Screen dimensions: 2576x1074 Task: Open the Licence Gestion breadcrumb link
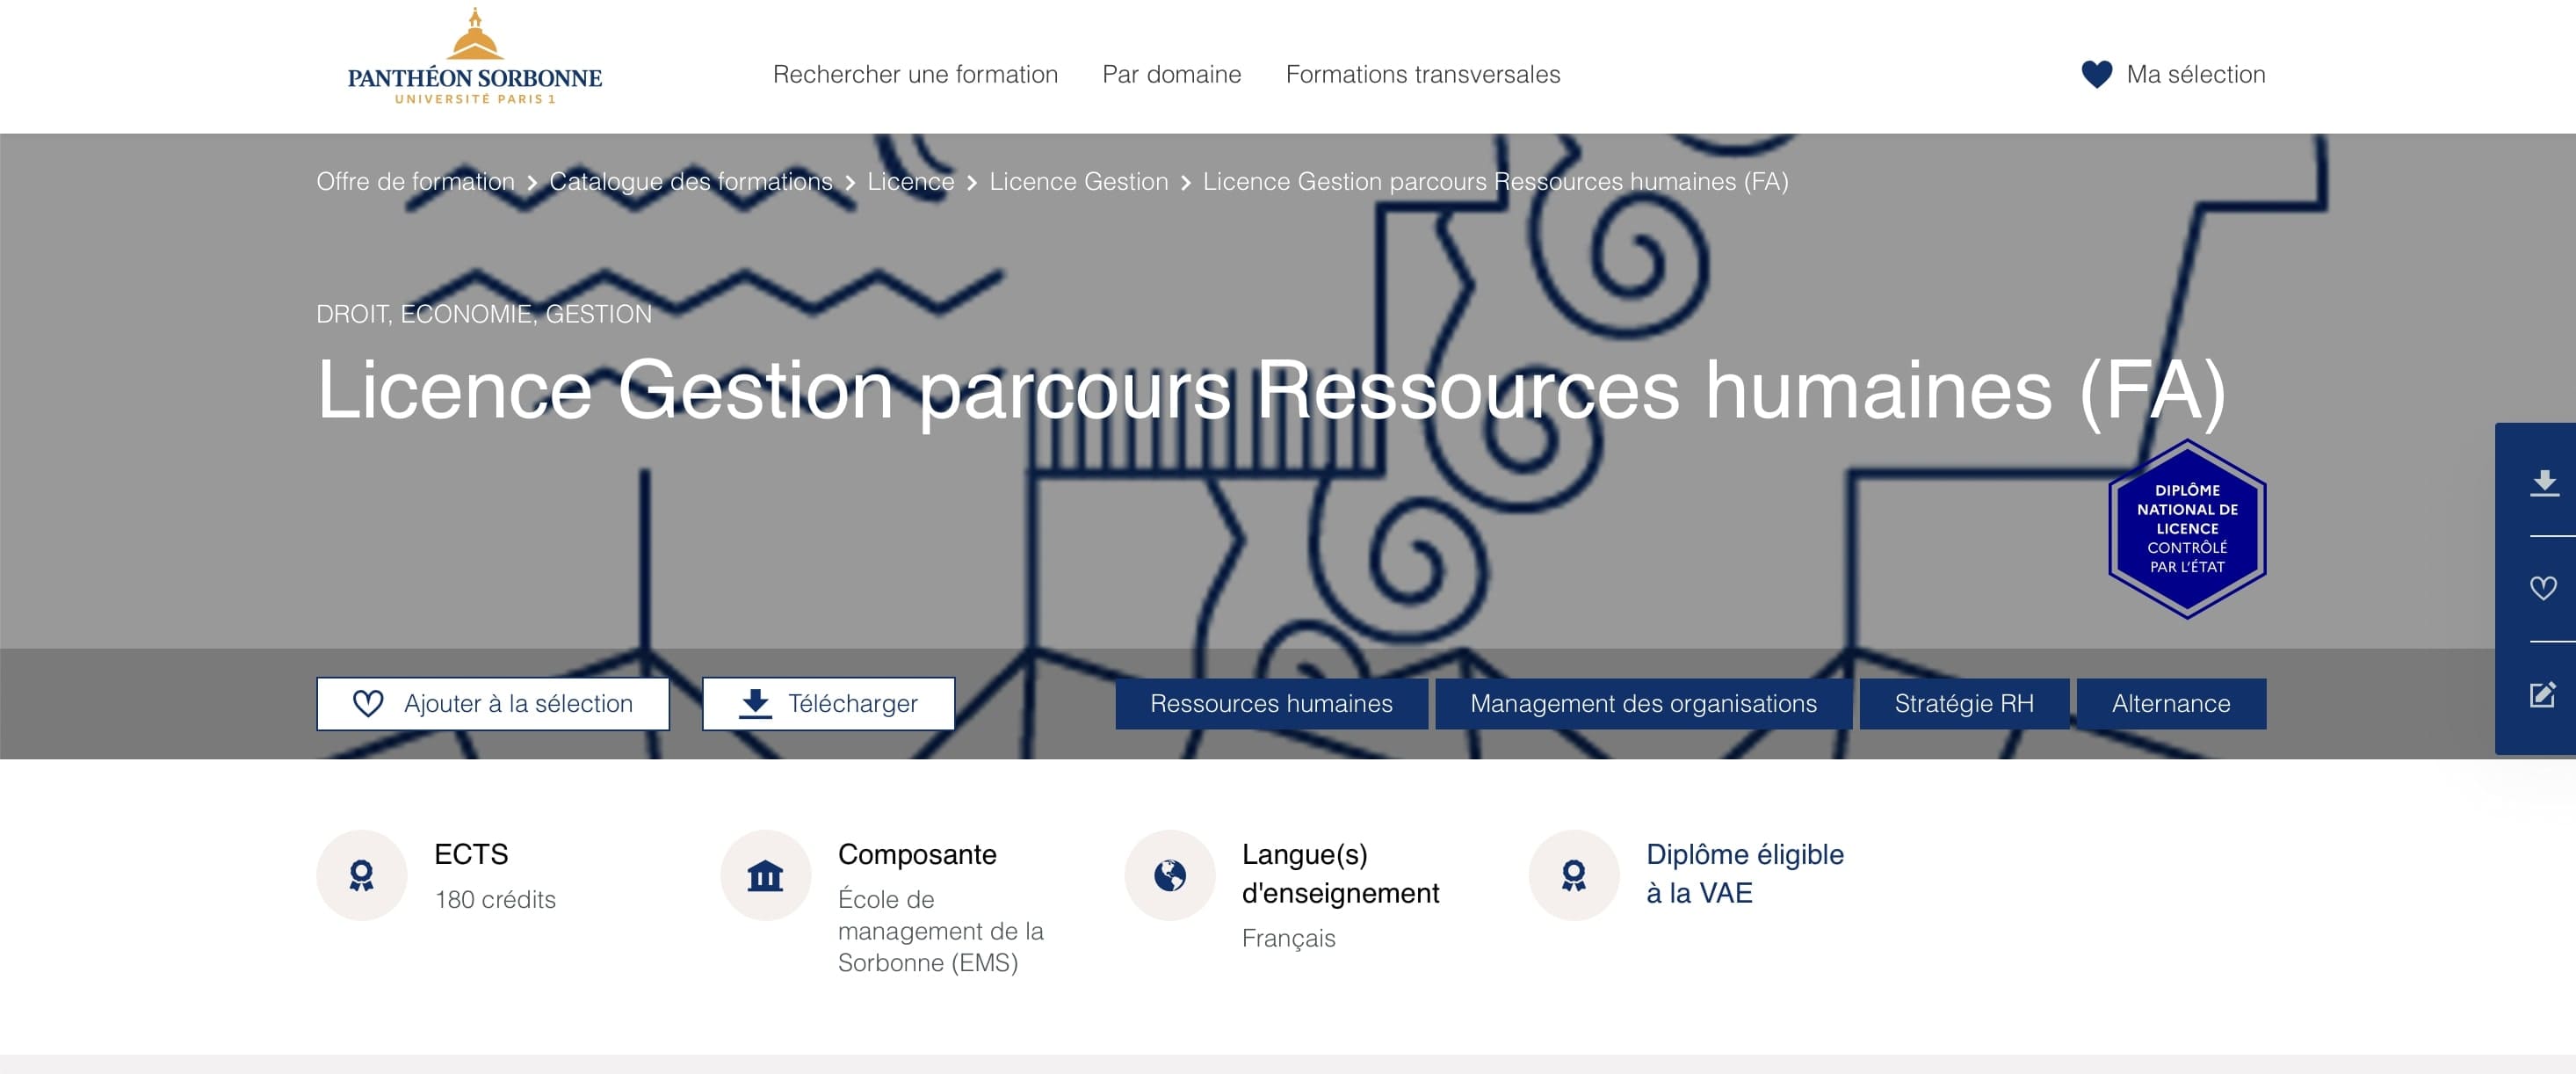tap(1078, 181)
